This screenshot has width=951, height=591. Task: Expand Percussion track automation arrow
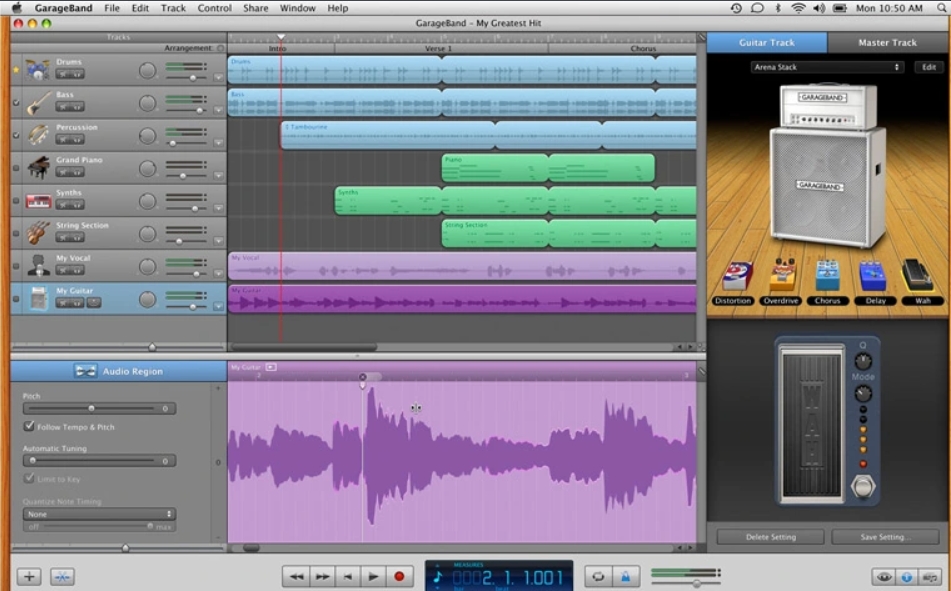pos(218,143)
